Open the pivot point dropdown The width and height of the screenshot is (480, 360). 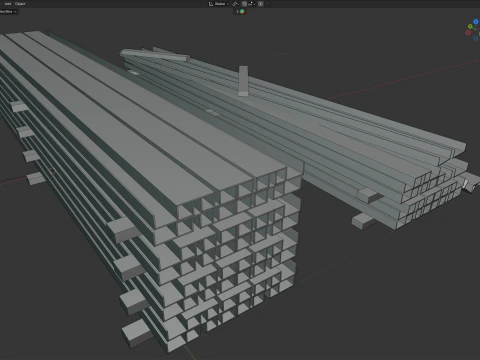236,4
